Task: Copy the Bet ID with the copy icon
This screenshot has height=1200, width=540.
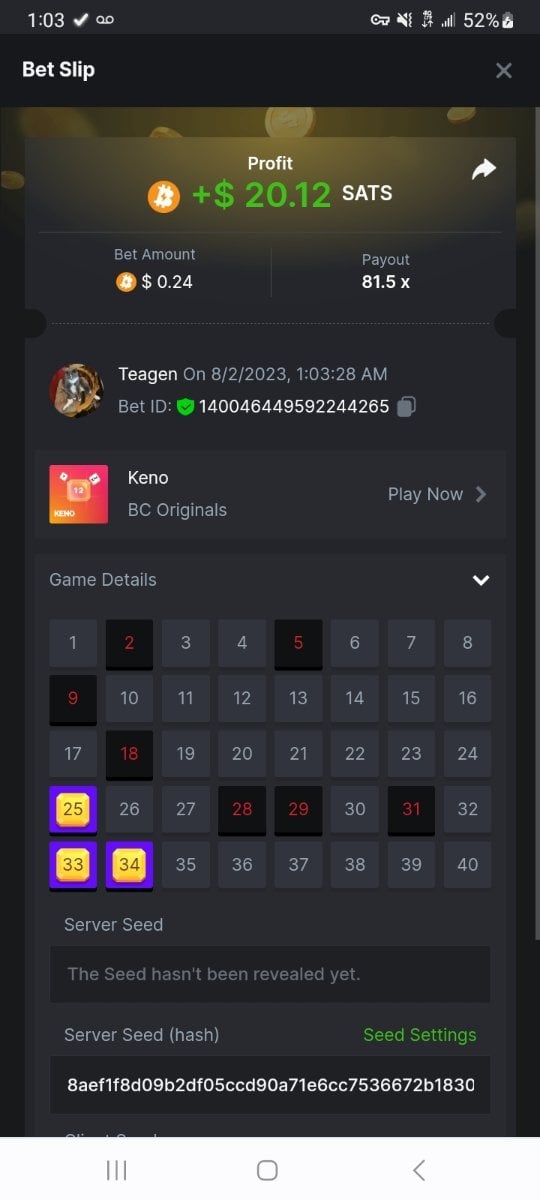Action: tap(406, 406)
